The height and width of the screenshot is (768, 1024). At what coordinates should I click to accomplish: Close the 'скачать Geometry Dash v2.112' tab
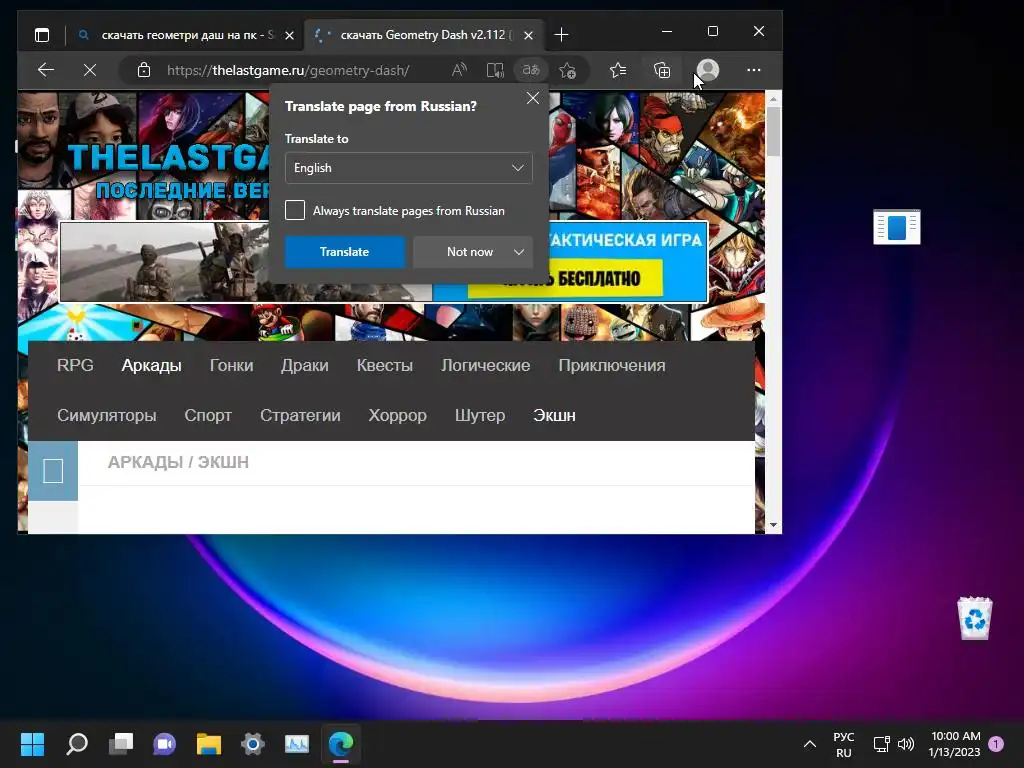[x=528, y=35]
